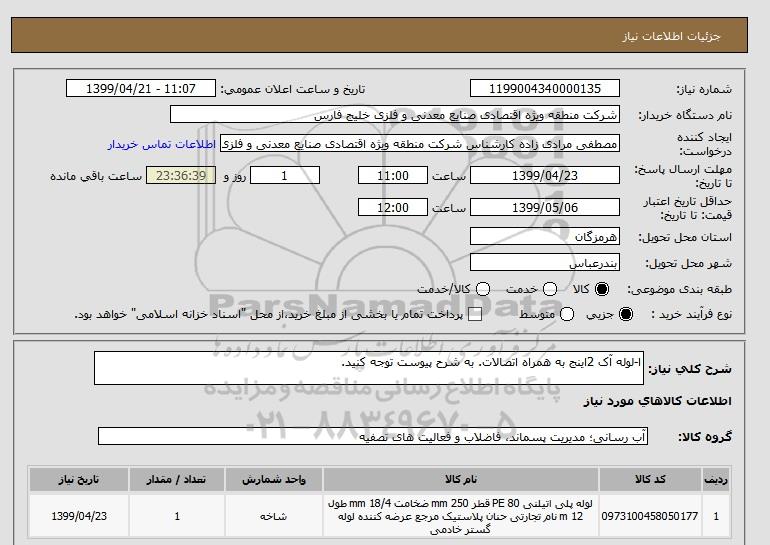Select the خدمت radio button
Image resolution: width=770 pixels, height=545 pixels.
pyautogui.click(x=550, y=289)
